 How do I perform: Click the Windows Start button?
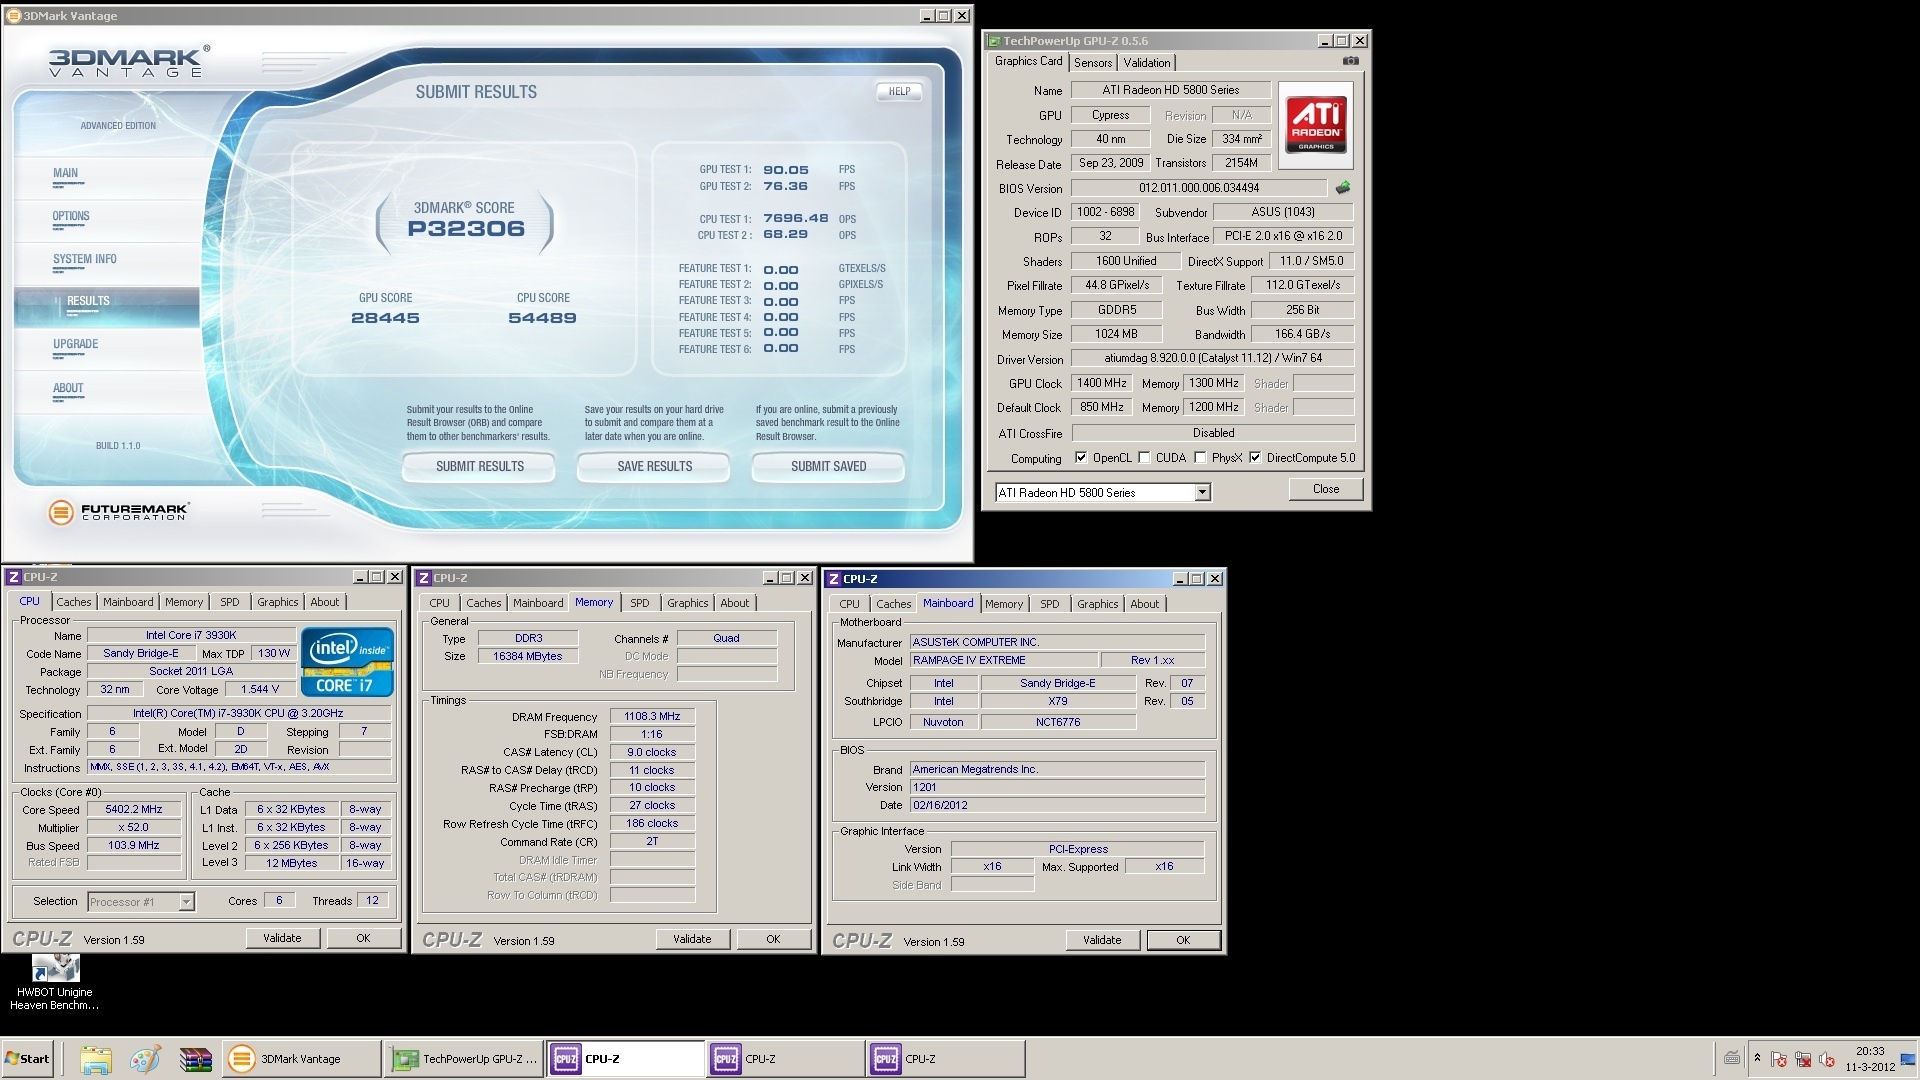(x=27, y=1059)
